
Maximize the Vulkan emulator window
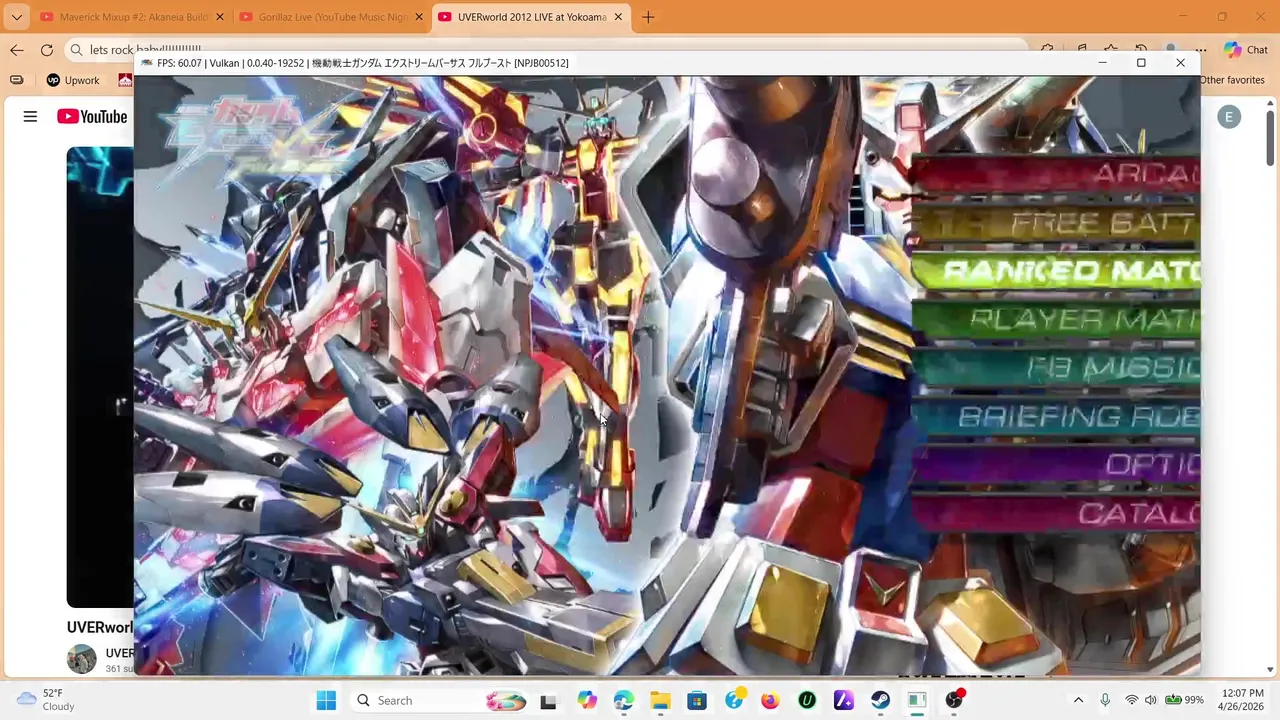(1141, 63)
